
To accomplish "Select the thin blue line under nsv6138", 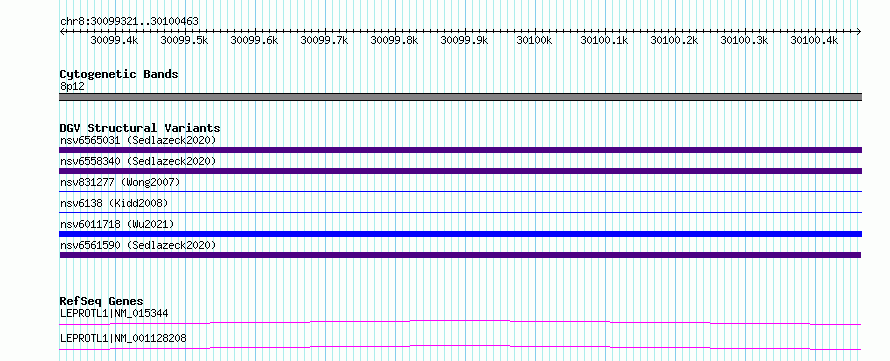I will [460, 212].
